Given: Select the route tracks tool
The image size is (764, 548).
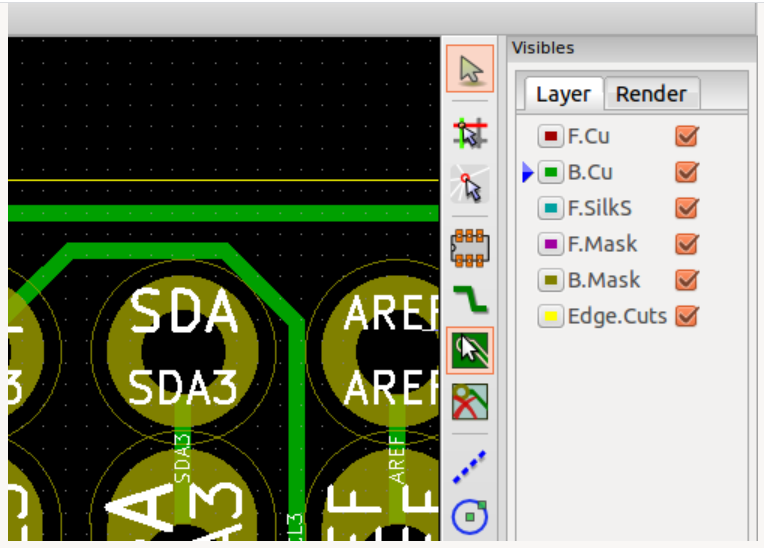Looking at the screenshot, I should (470, 299).
